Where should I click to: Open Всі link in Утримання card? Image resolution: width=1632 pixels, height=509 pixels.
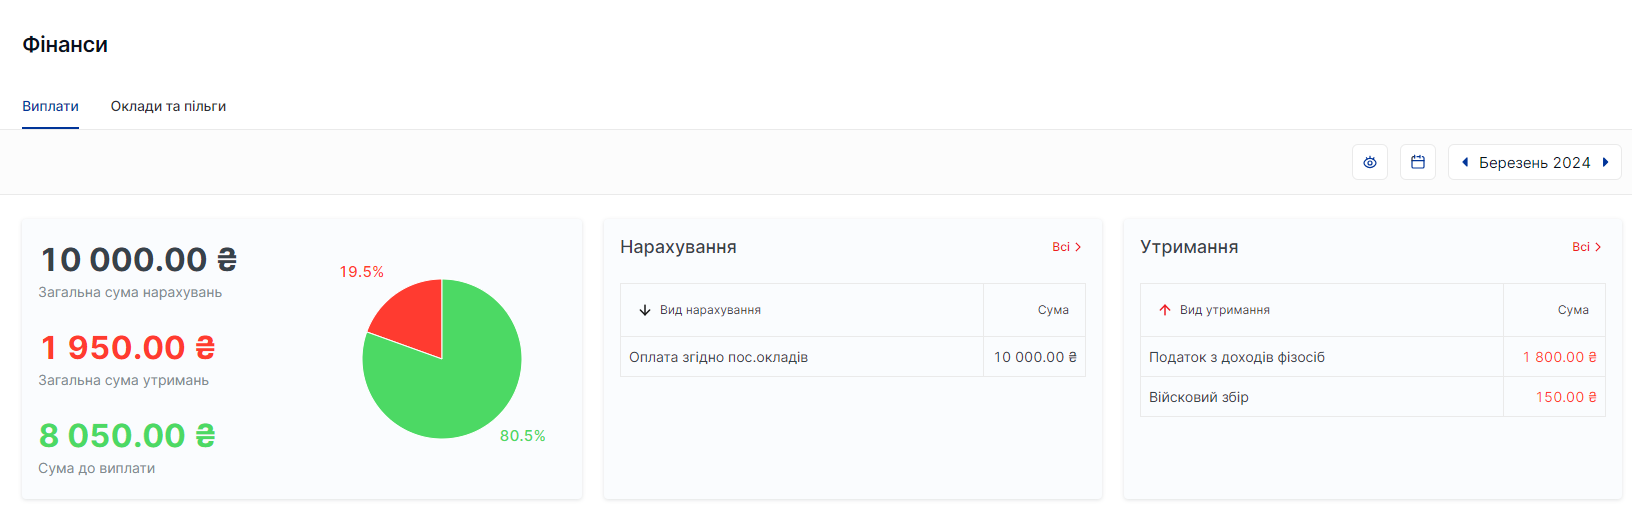tap(1586, 247)
